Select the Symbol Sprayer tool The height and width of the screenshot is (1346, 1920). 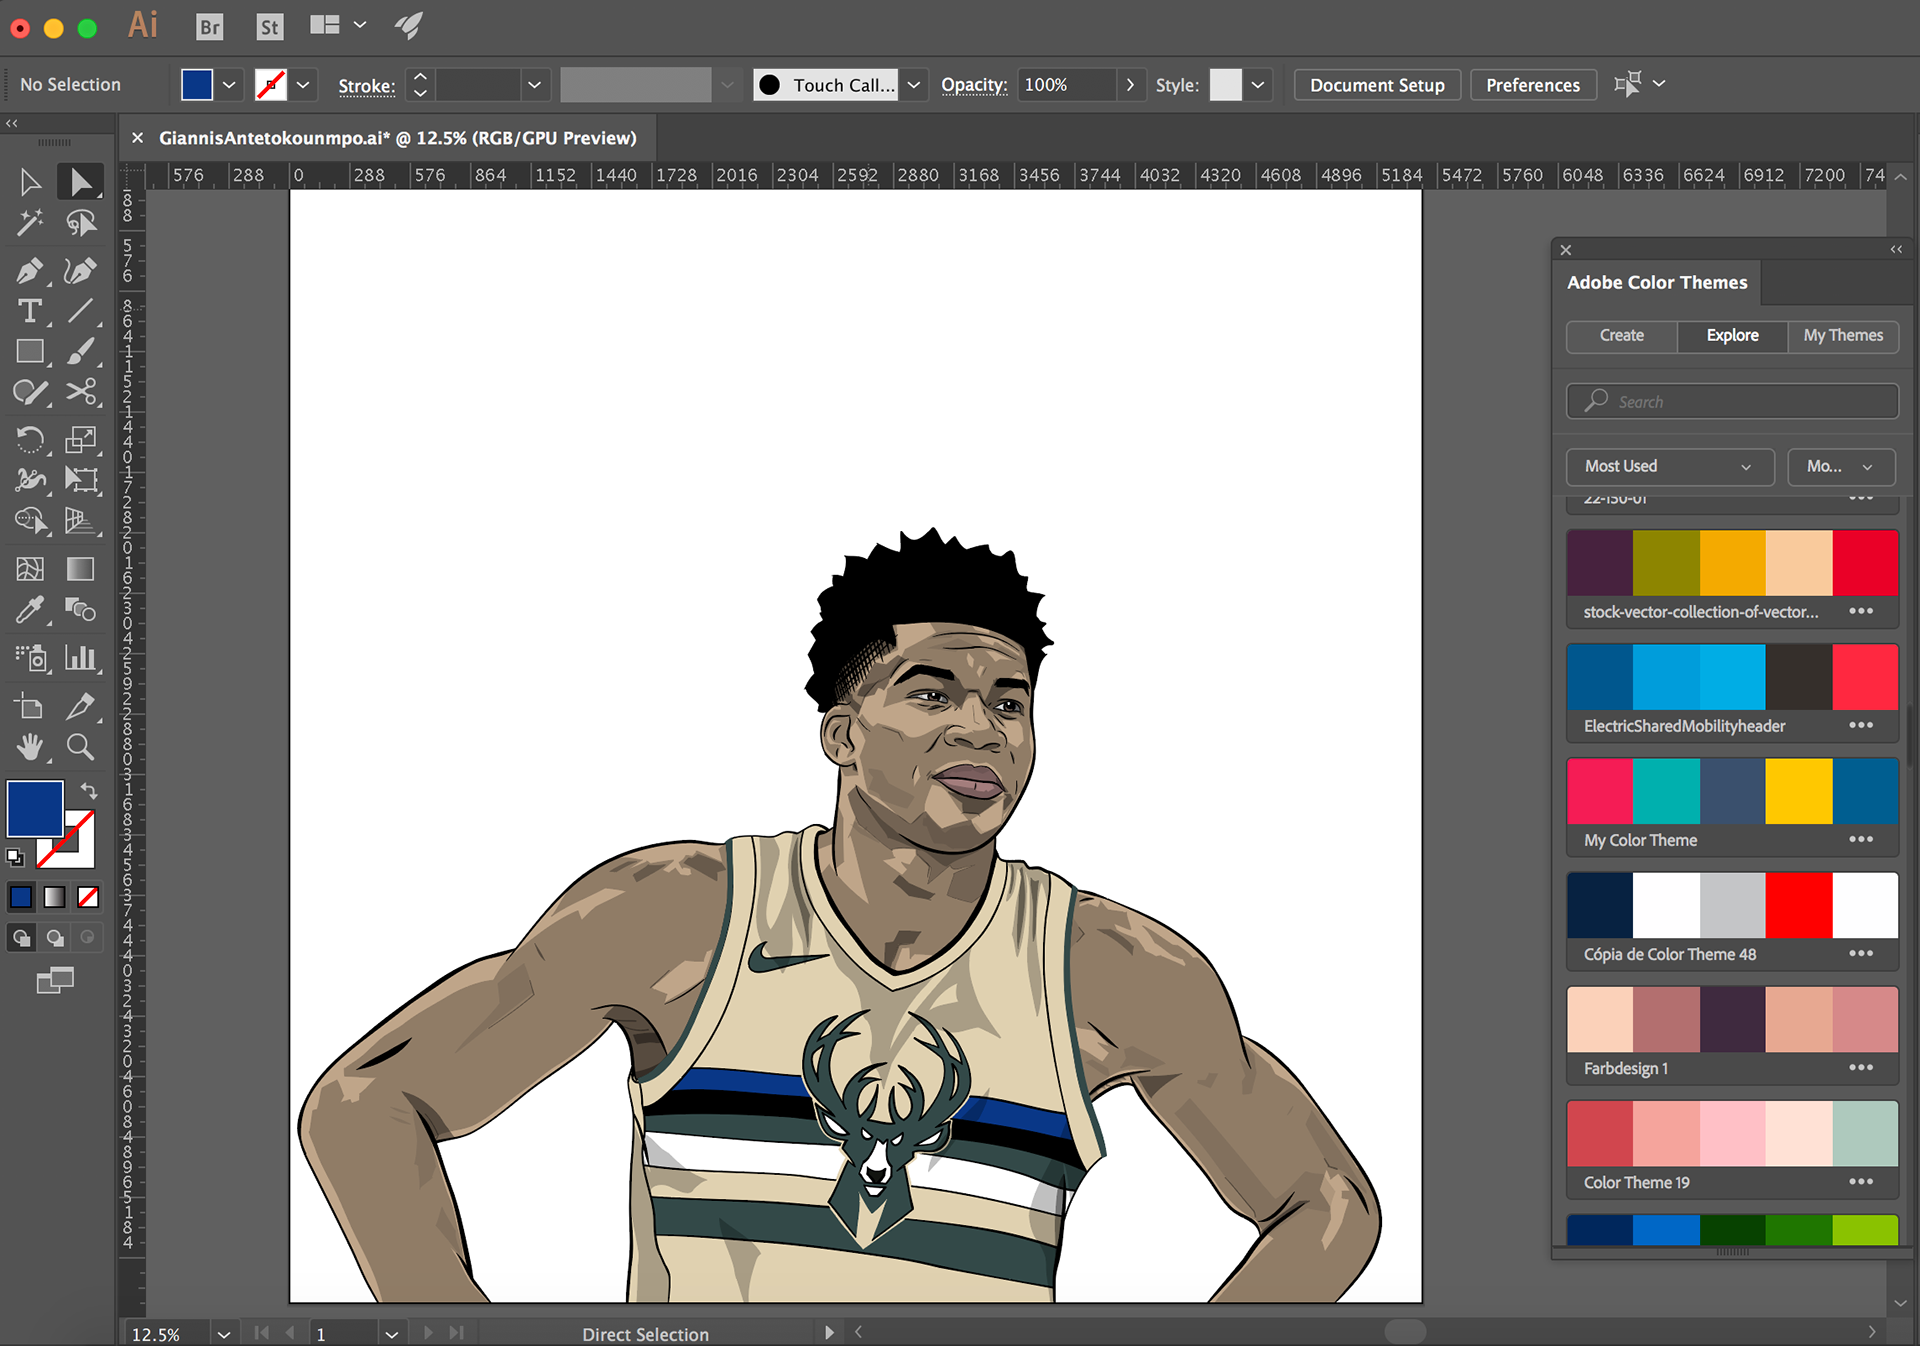(30, 657)
